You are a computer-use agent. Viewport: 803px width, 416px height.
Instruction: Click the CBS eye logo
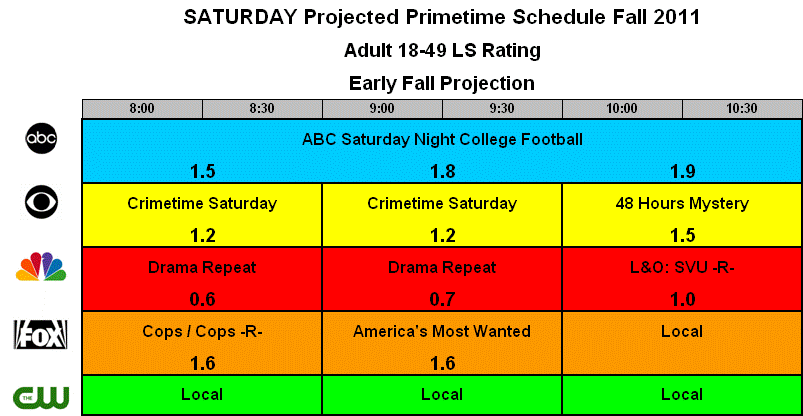(x=40, y=204)
